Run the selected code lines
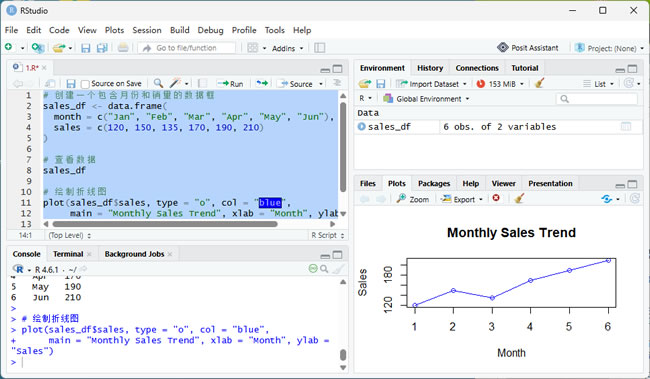The image size is (650, 379). tap(230, 83)
